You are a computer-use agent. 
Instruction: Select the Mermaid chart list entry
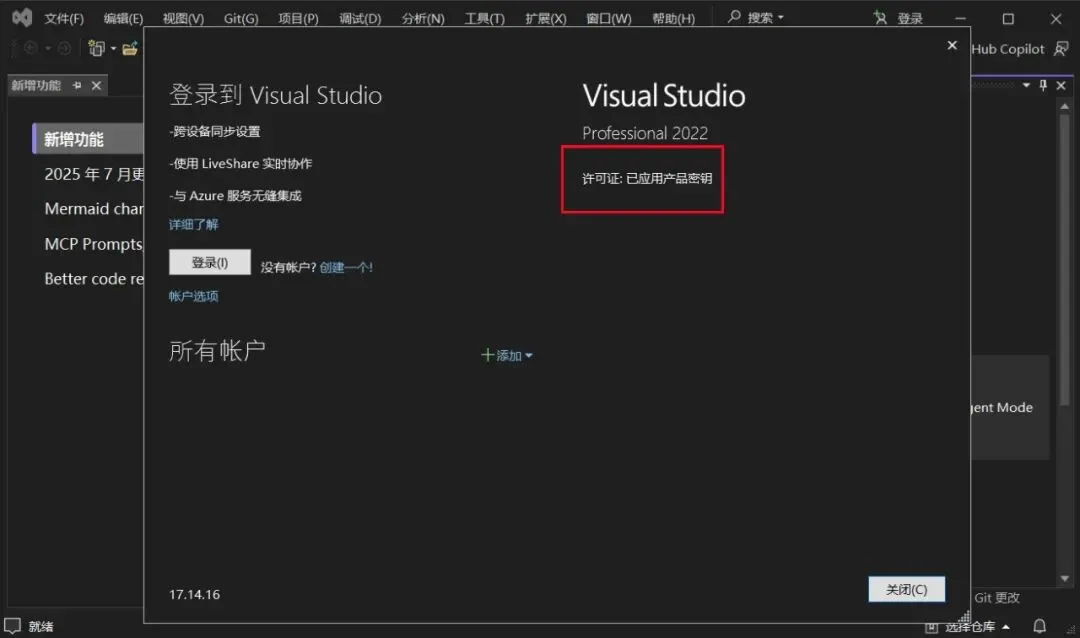coord(94,209)
